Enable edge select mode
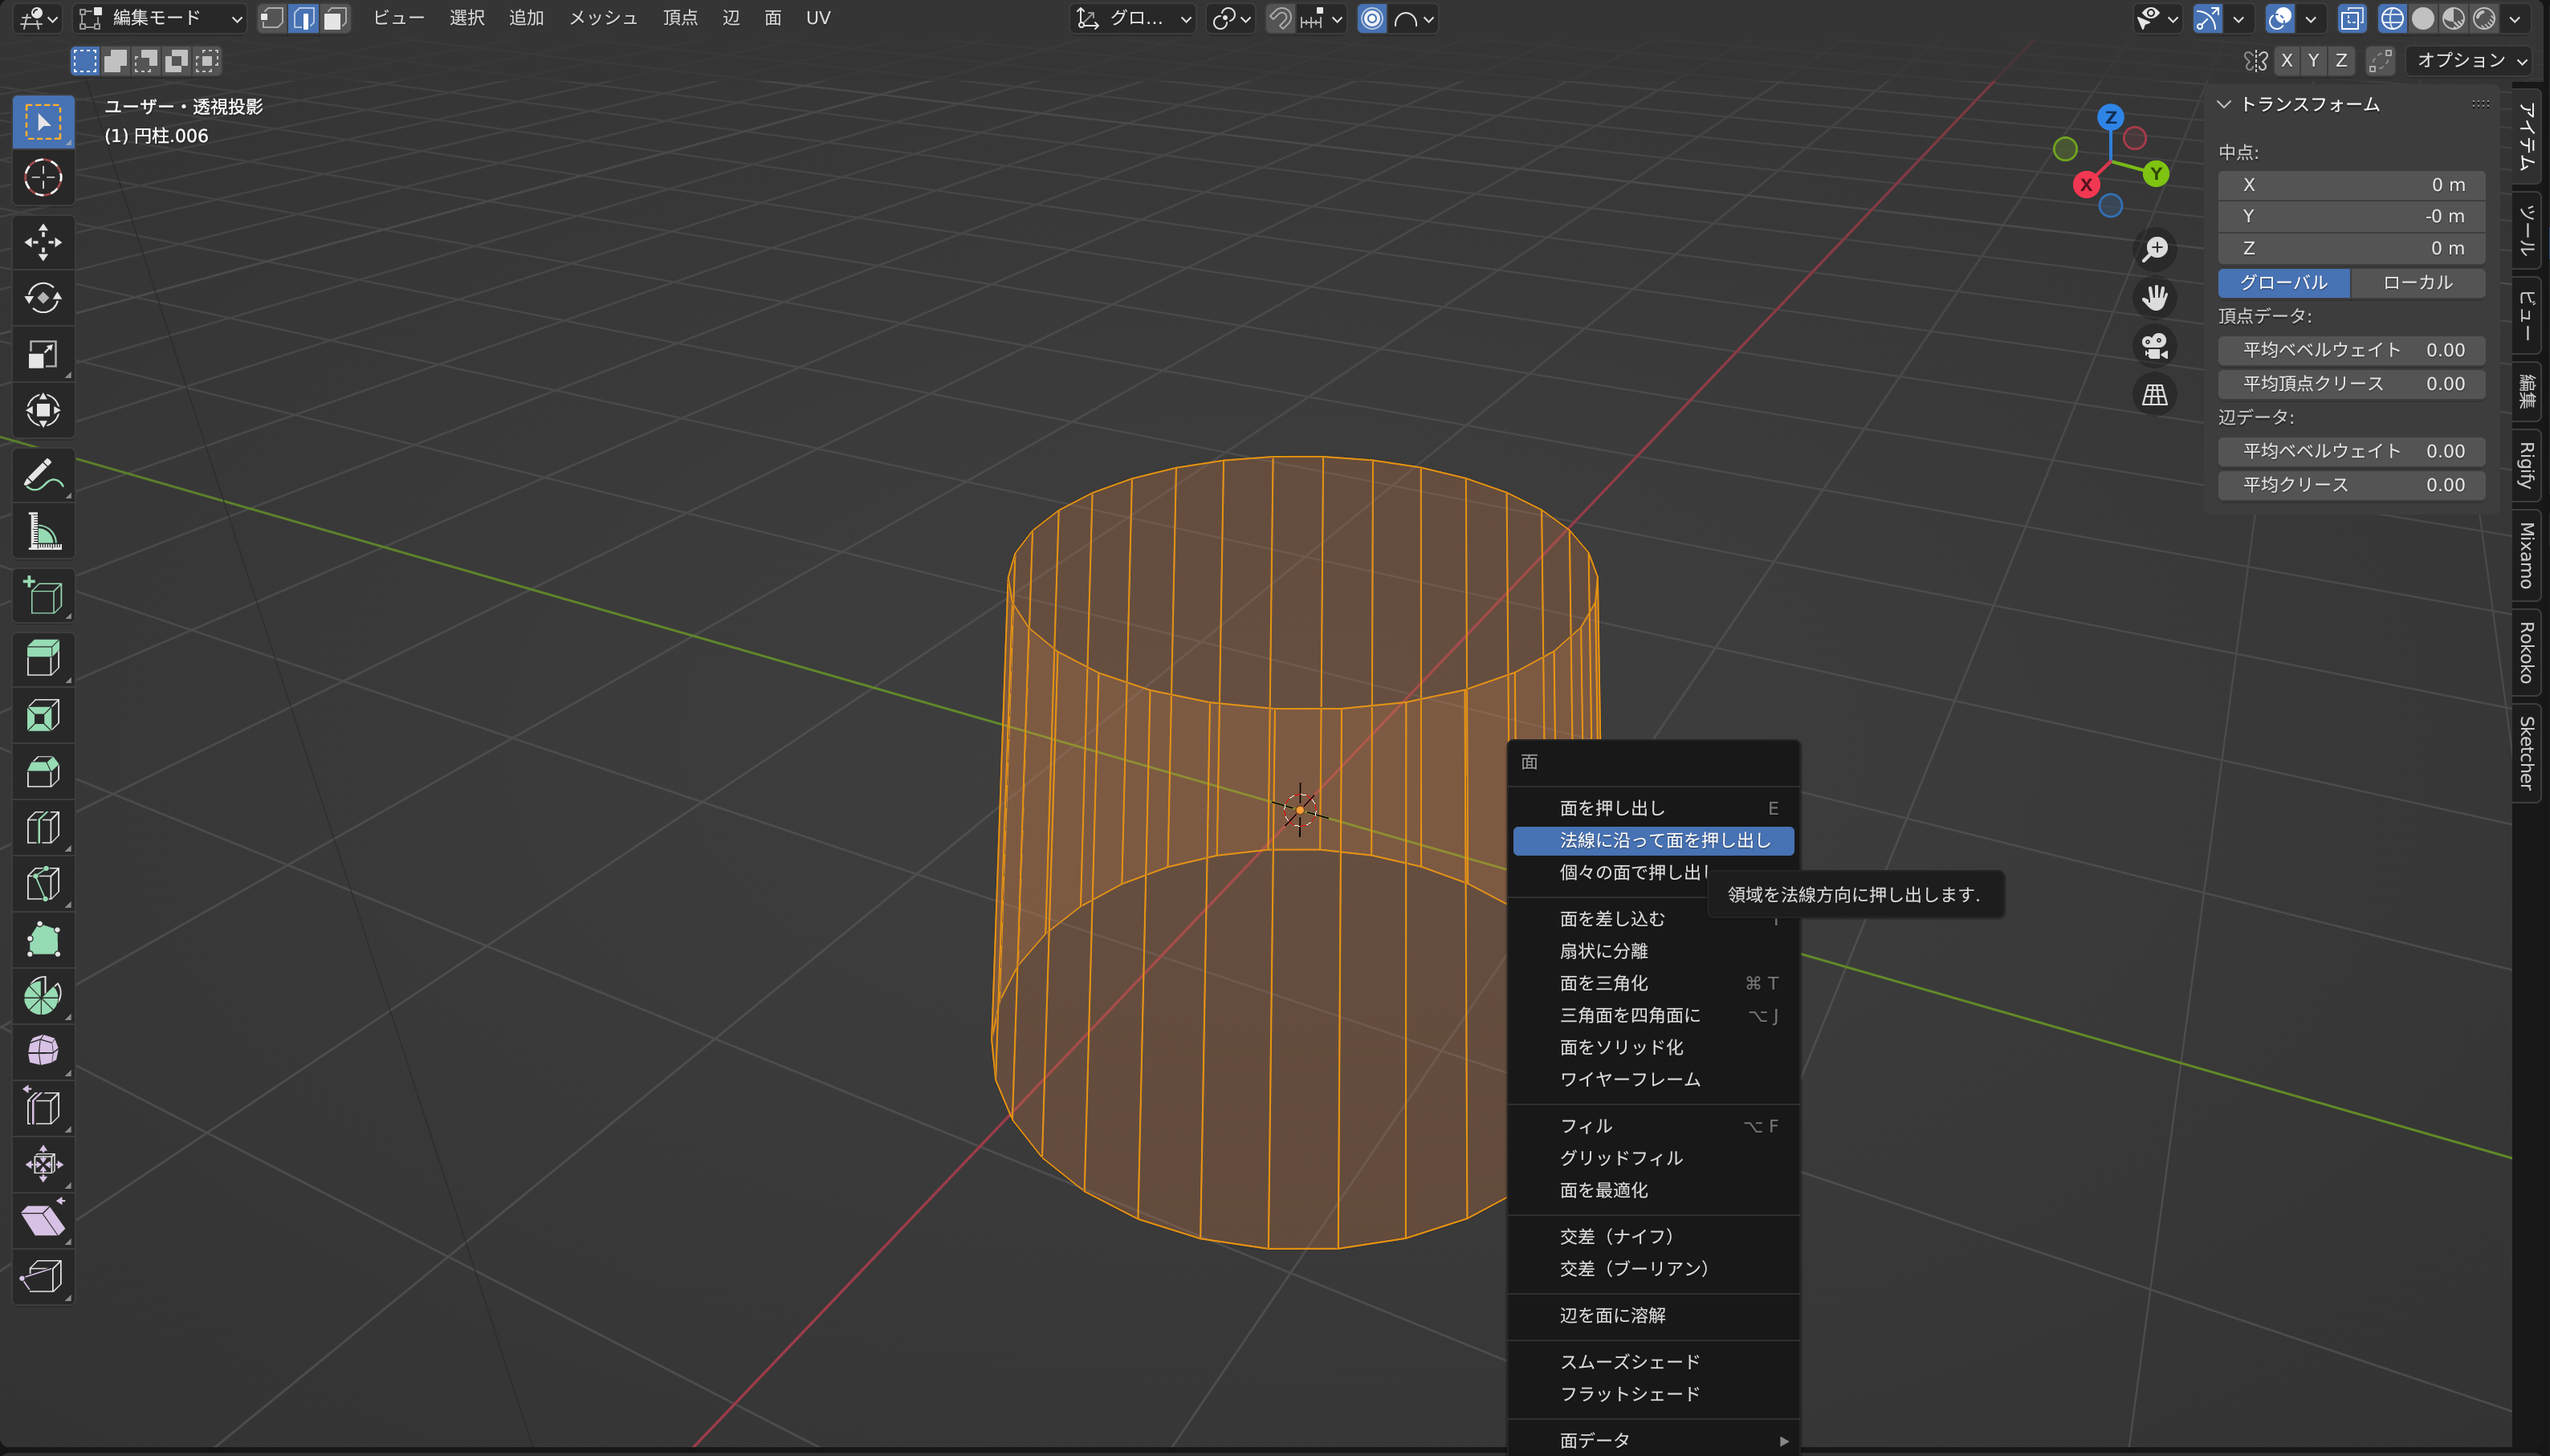The height and width of the screenshot is (1456, 2550). point(304,18)
